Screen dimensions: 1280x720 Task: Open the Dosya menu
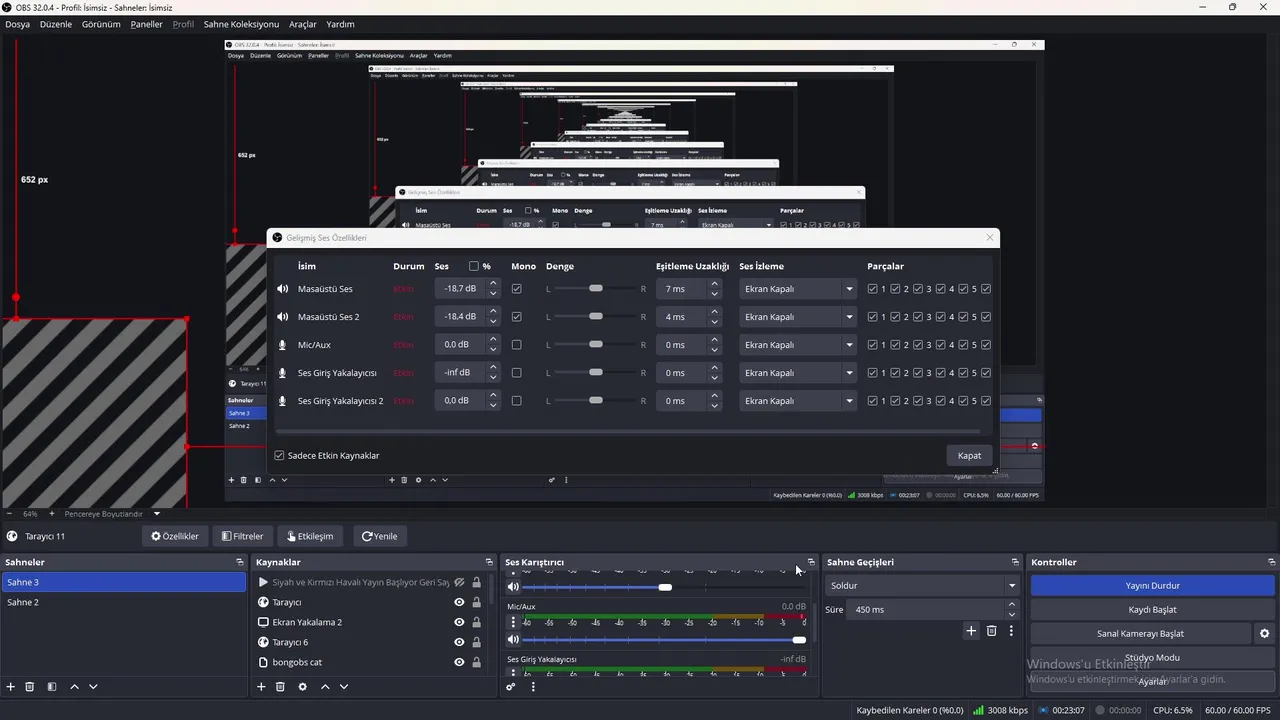click(x=17, y=24)
